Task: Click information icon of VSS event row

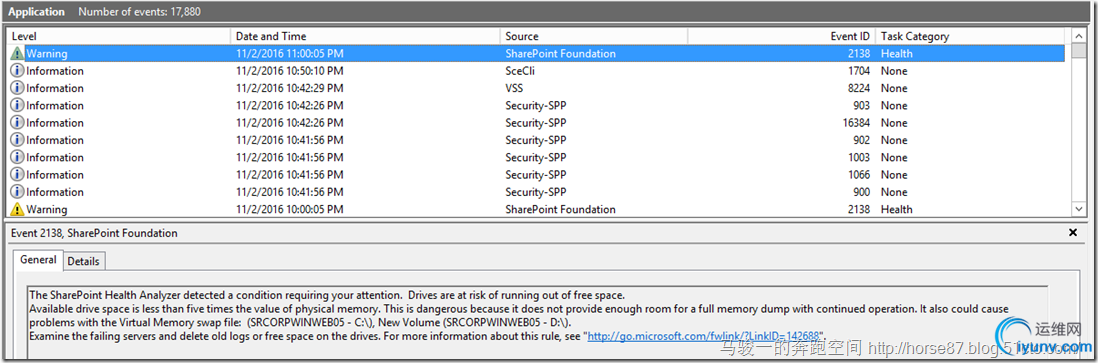Action: pos(17,88)
